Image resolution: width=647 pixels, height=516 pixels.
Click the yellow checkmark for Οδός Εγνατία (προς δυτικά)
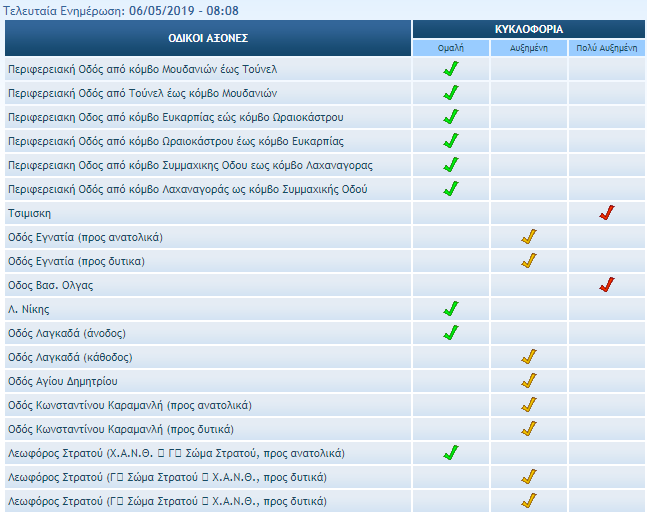pyautogui.click(x=529, y=261)
